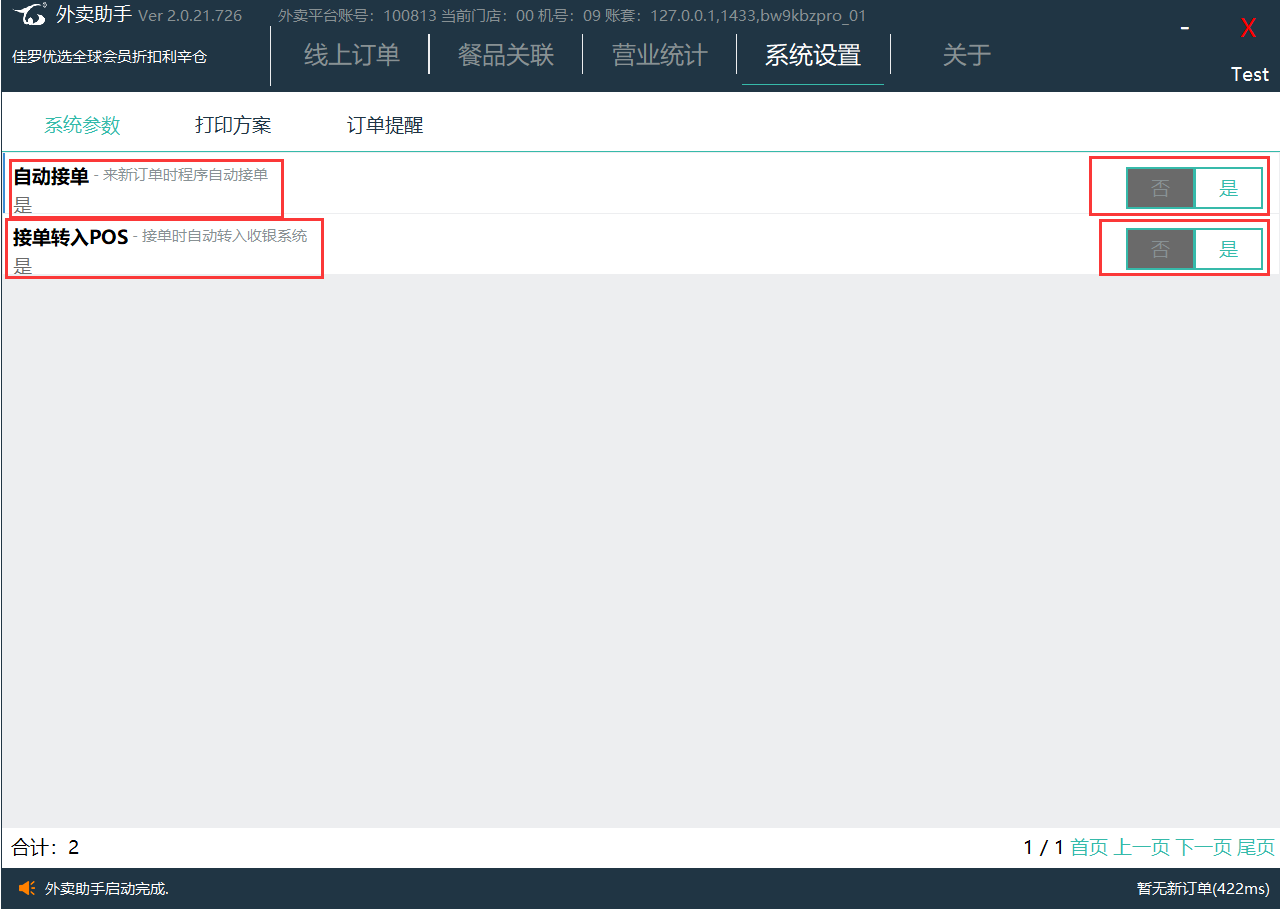The image size is (1280, 909).
Task: Click the 上一页 pagination link
Action: pos(1141,848)
